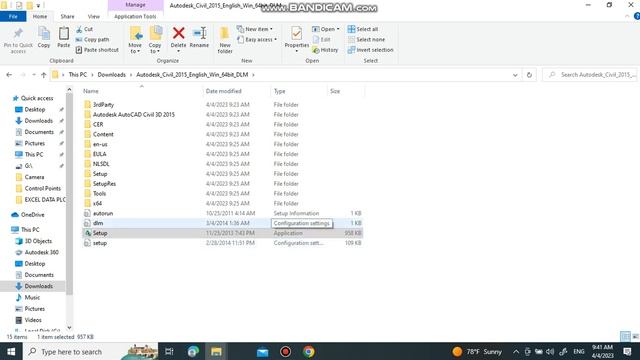Sort by Size column header

[335, 91]
